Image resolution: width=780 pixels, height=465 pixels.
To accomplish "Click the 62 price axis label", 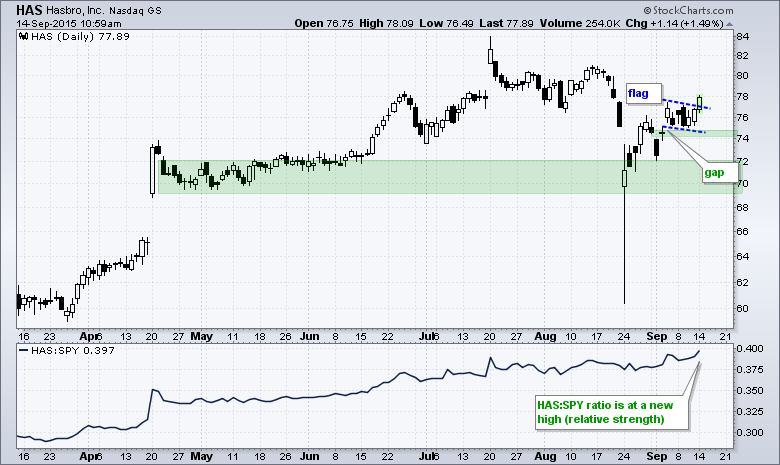I will tap(743, 282).
